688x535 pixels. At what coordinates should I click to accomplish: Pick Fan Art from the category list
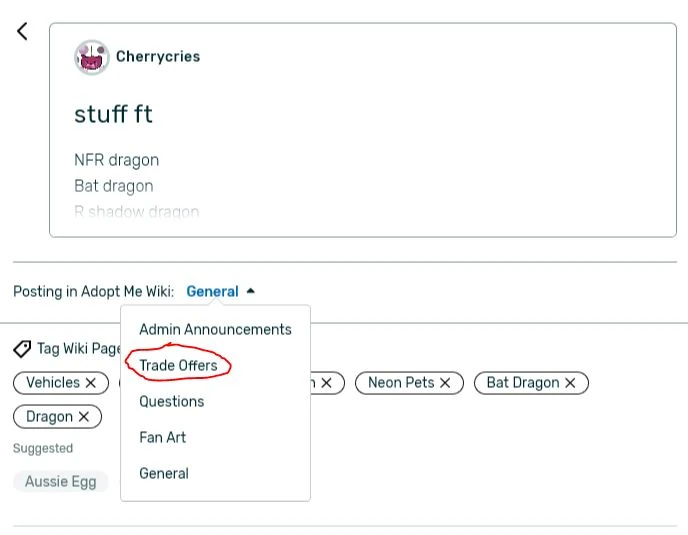pyautogui.click(x=162, y=437)
